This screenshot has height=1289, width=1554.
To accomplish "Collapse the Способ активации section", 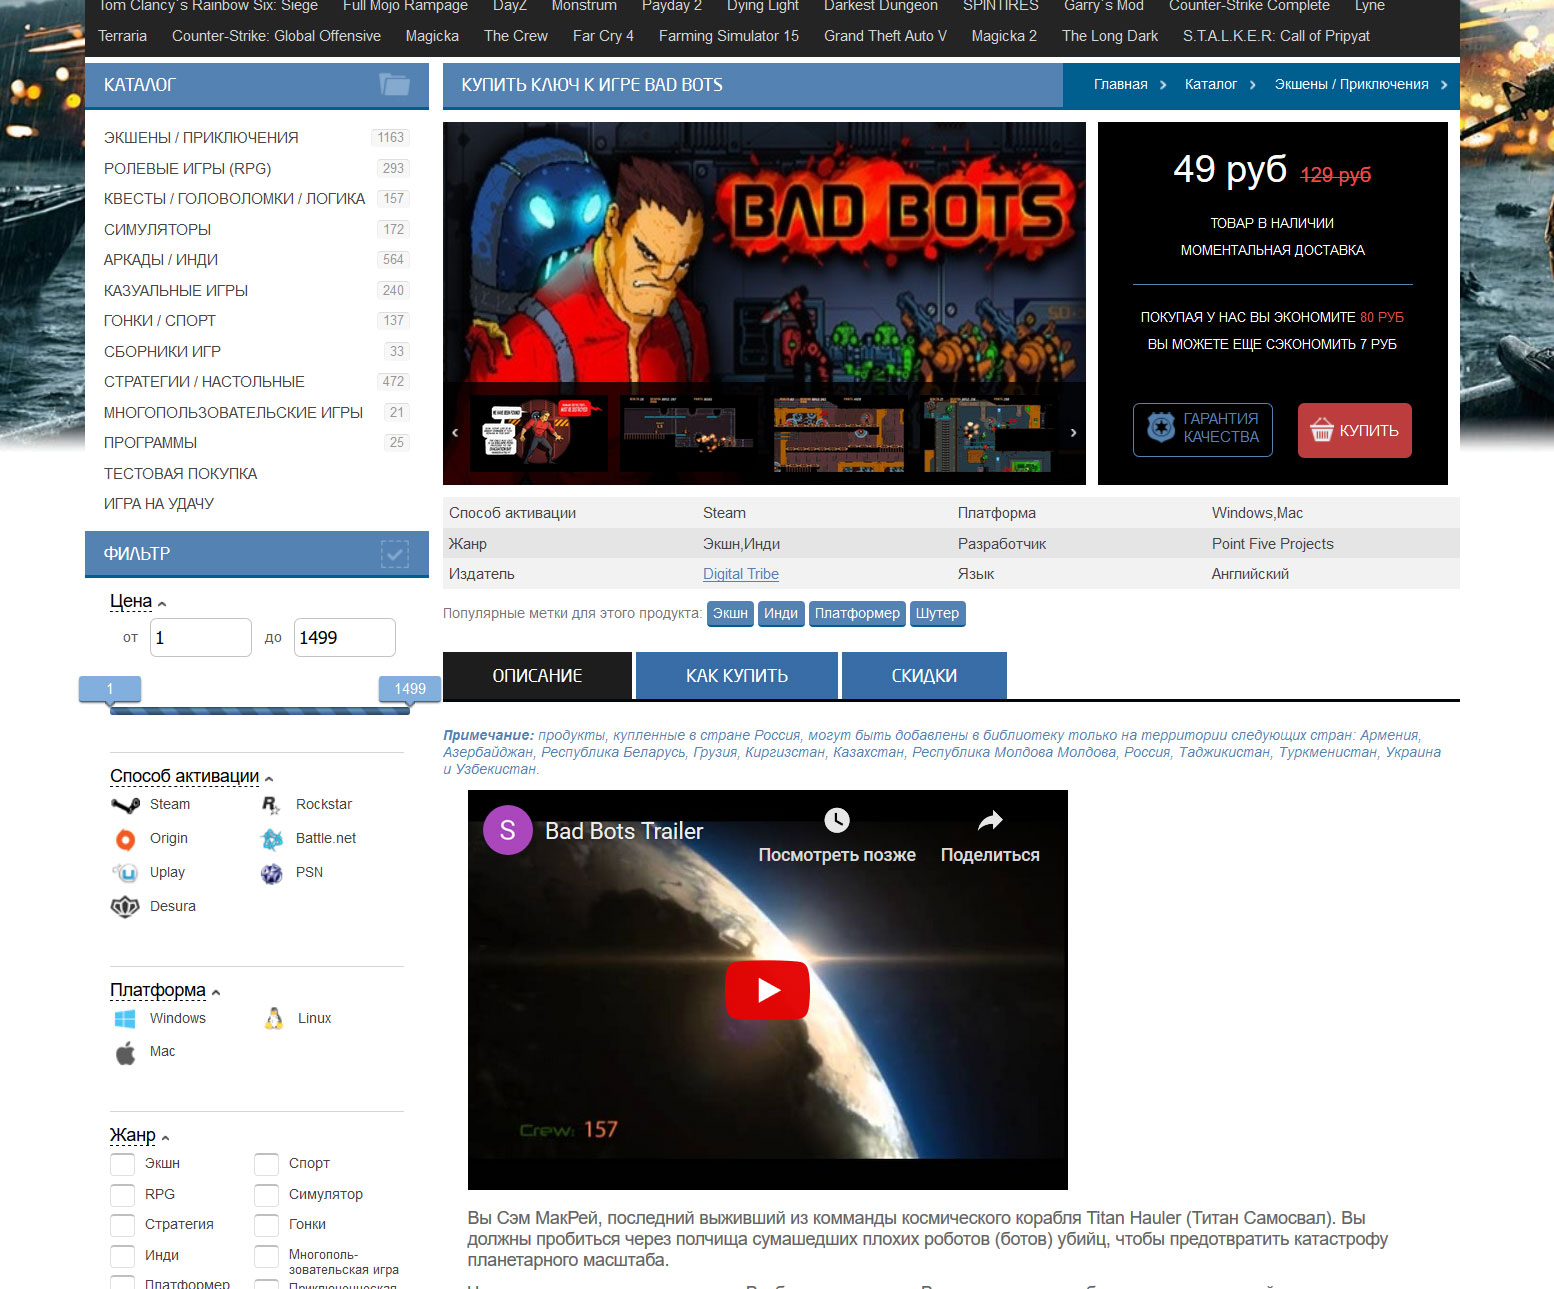I will click(x=191, y=776).
